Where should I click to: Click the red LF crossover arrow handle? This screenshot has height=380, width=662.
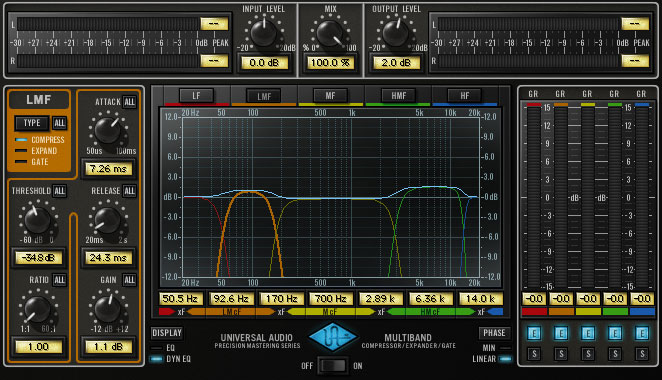coord(166,312)
